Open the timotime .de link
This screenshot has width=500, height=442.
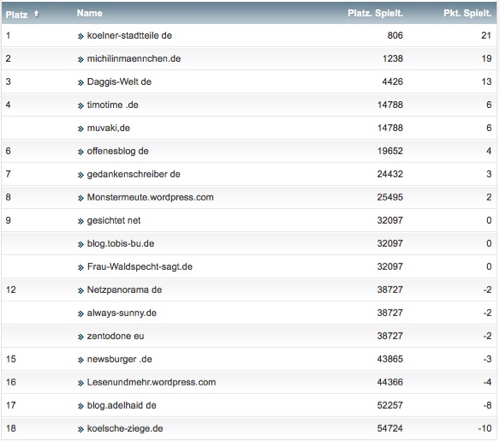pyautogui.click(x=113, y=105)
